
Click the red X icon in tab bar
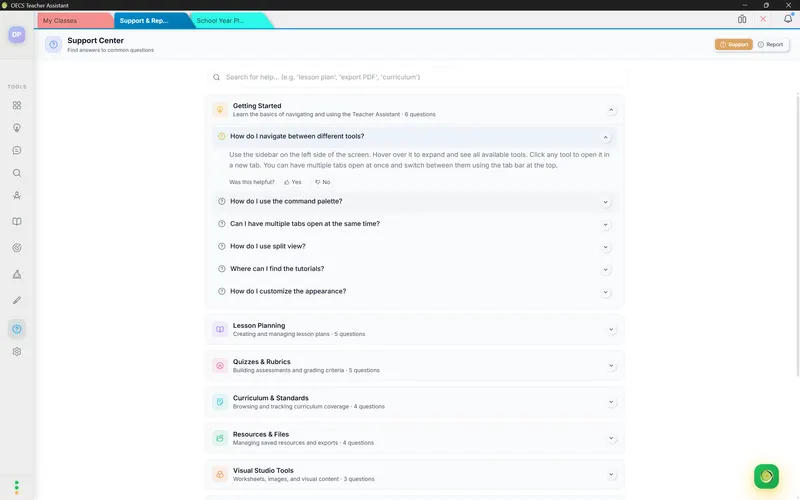763,19
